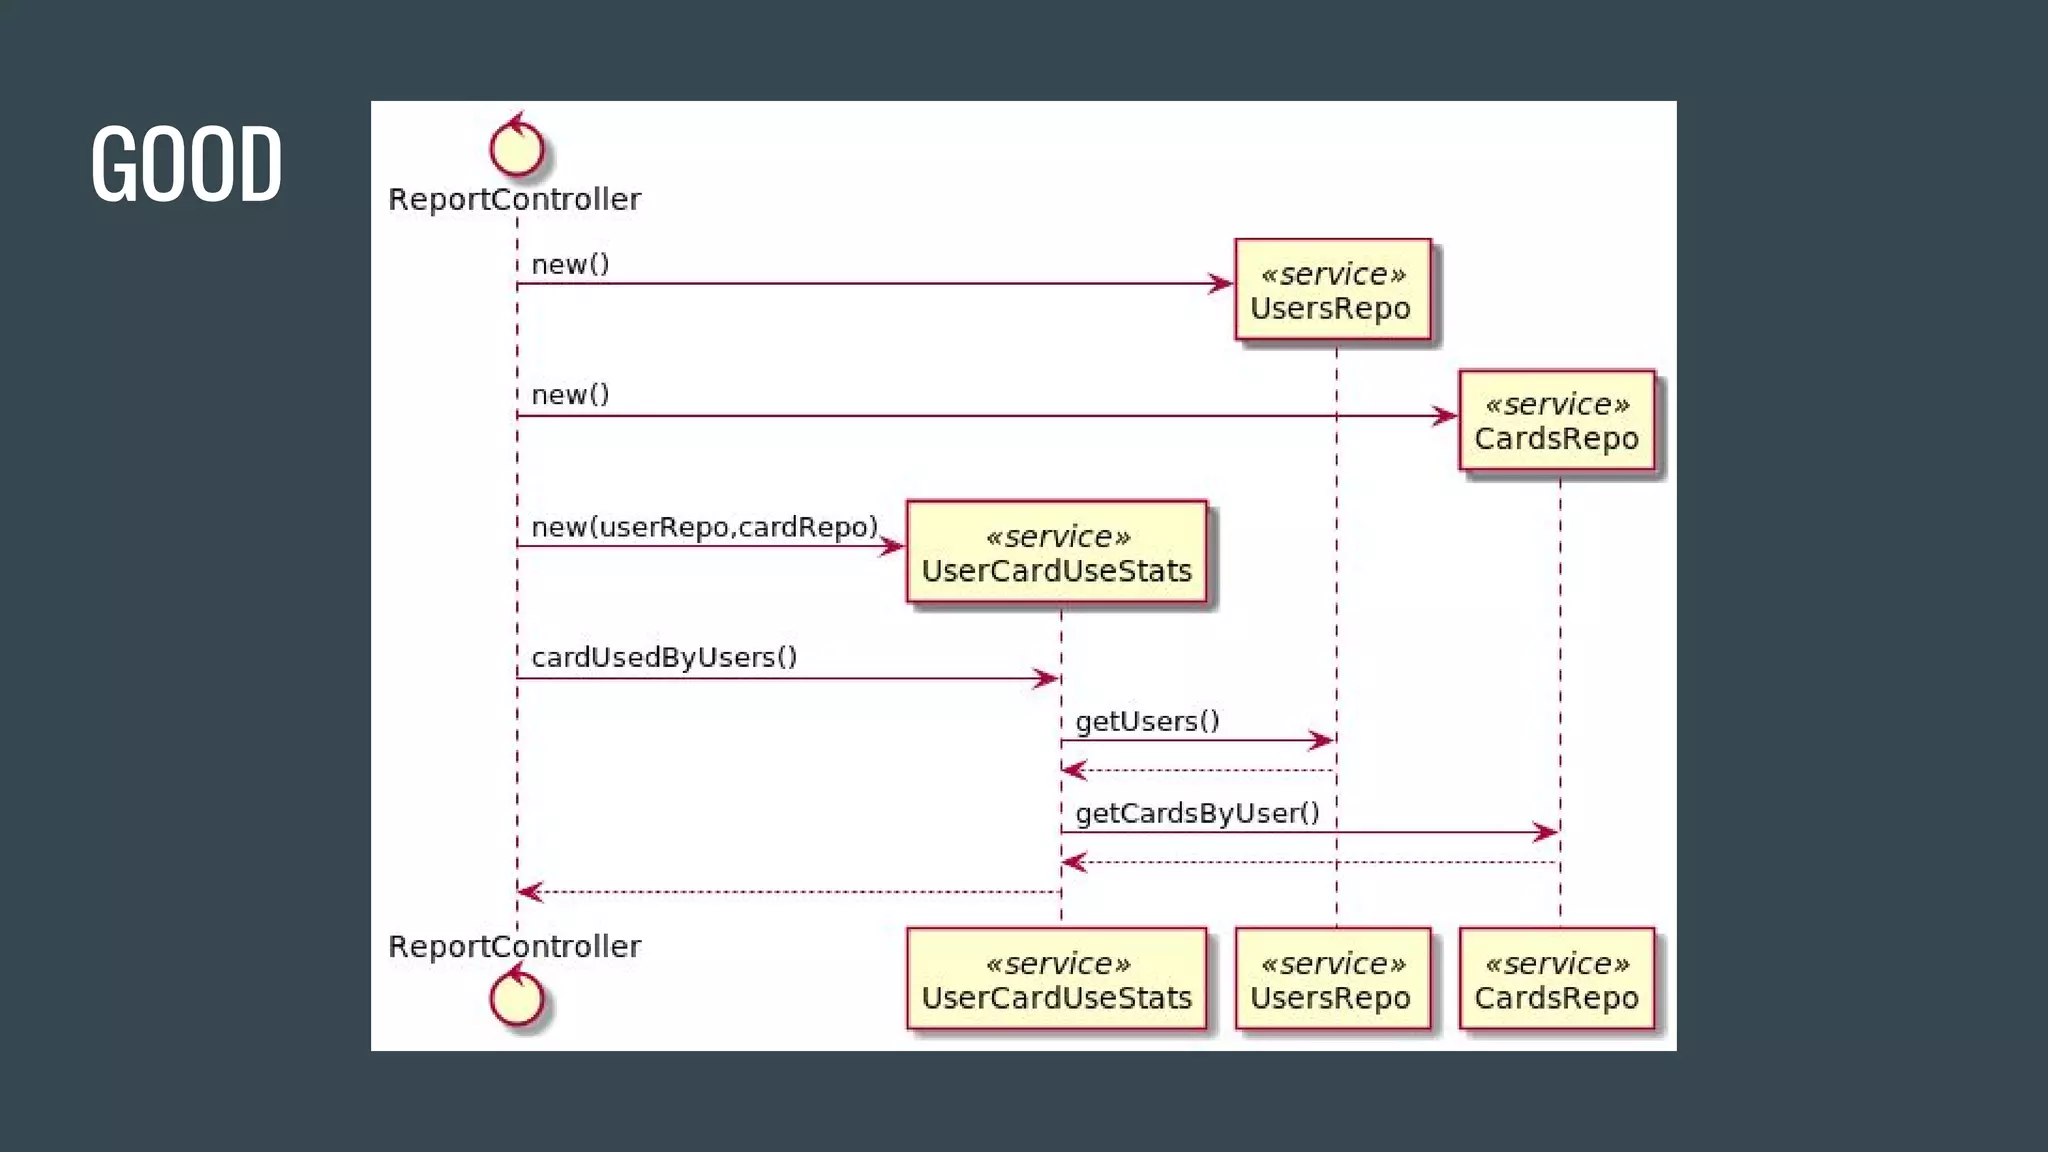Click the top ReportController text label
The image size is (2048, 1152).
point(514,199)
